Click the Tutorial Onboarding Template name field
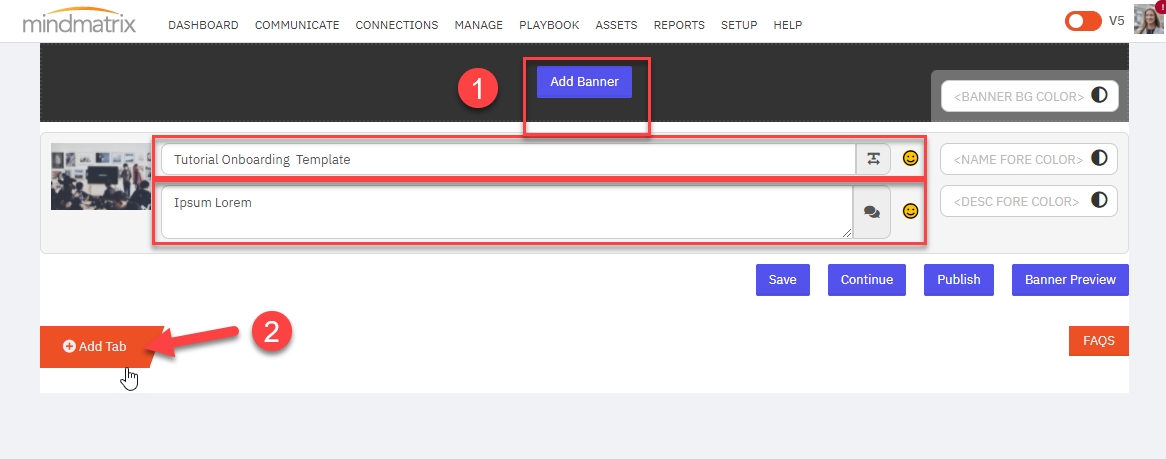The image size is (1166, 459). (x=508, y=159)
